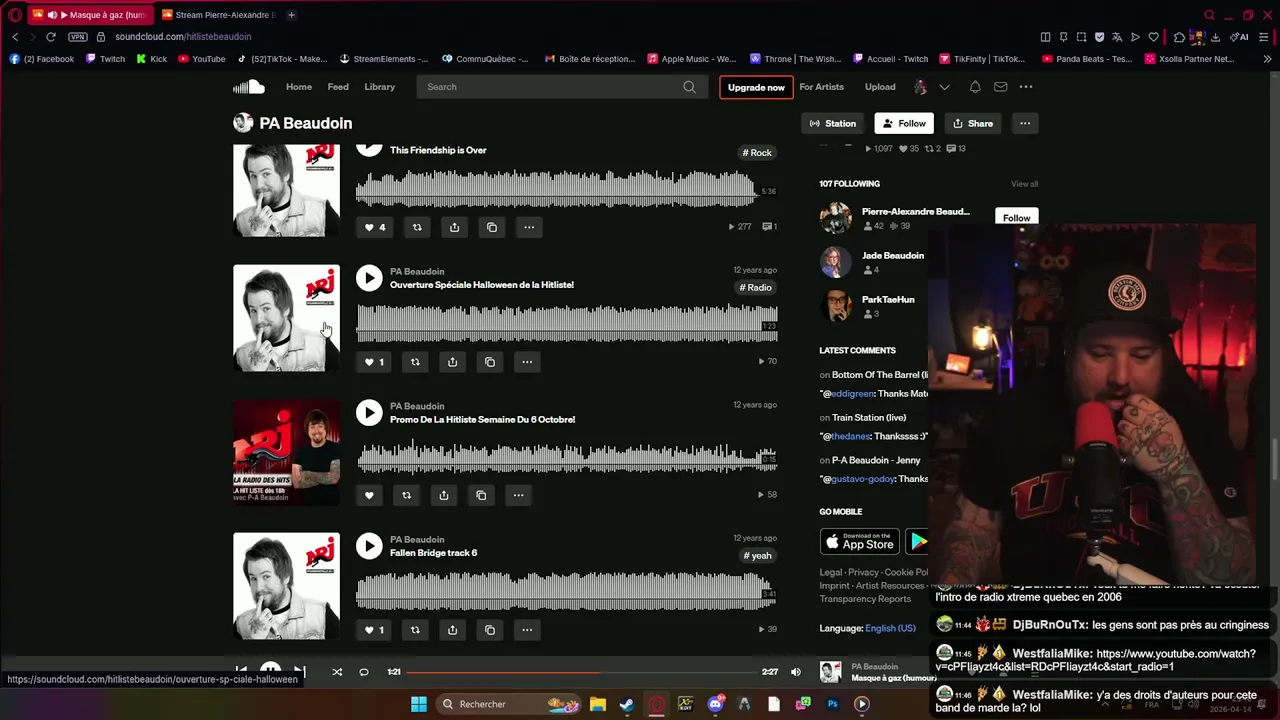Viewport: 1280px width, 720px height.
Task: Open the Facebook bookmark
Action: [x=42, y=59]
